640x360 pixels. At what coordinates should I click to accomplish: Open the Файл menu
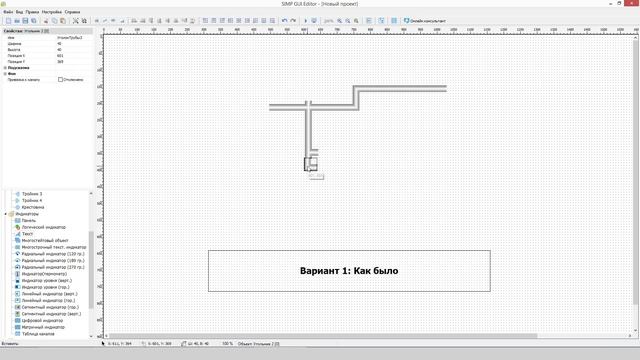pos(8,12)
